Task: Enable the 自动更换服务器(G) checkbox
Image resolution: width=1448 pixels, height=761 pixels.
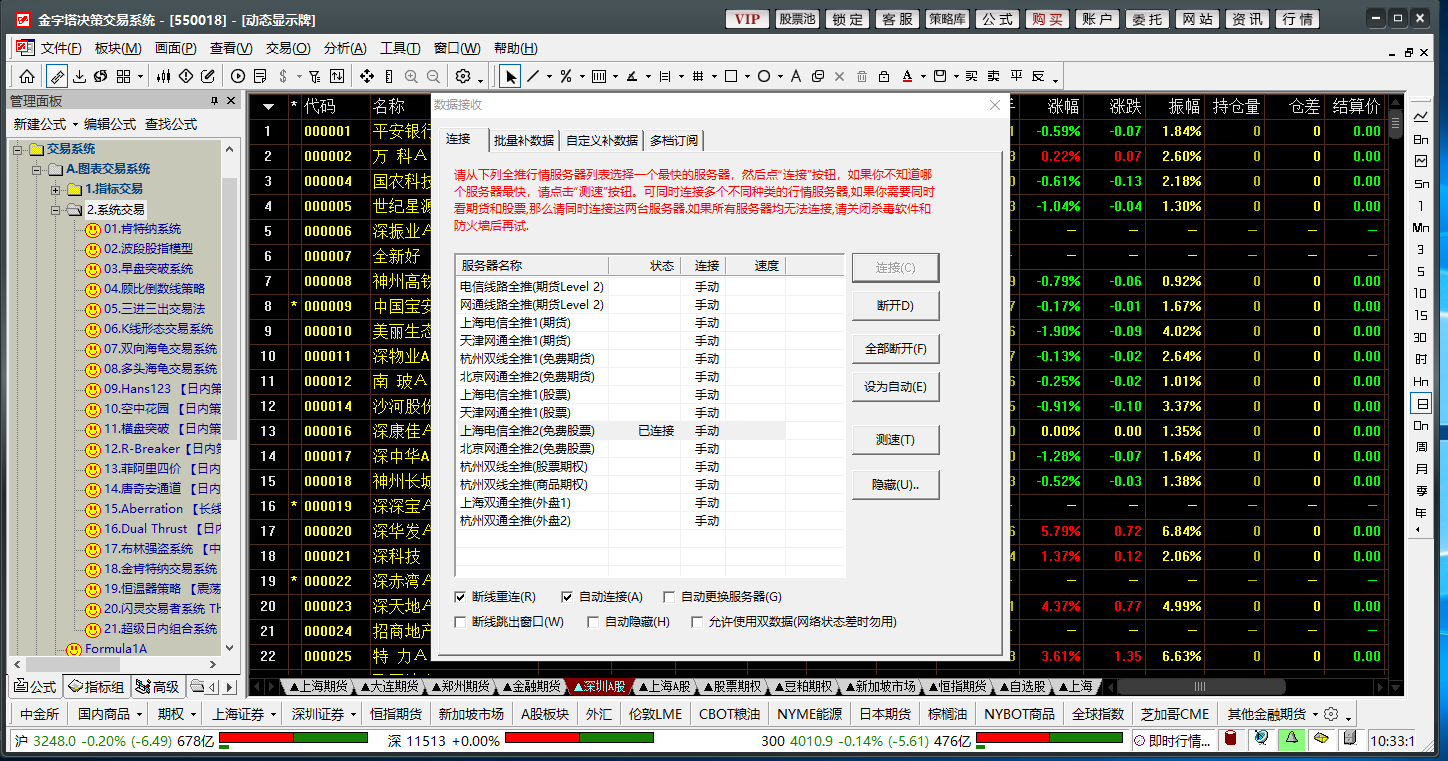Action: click(669, 597)
